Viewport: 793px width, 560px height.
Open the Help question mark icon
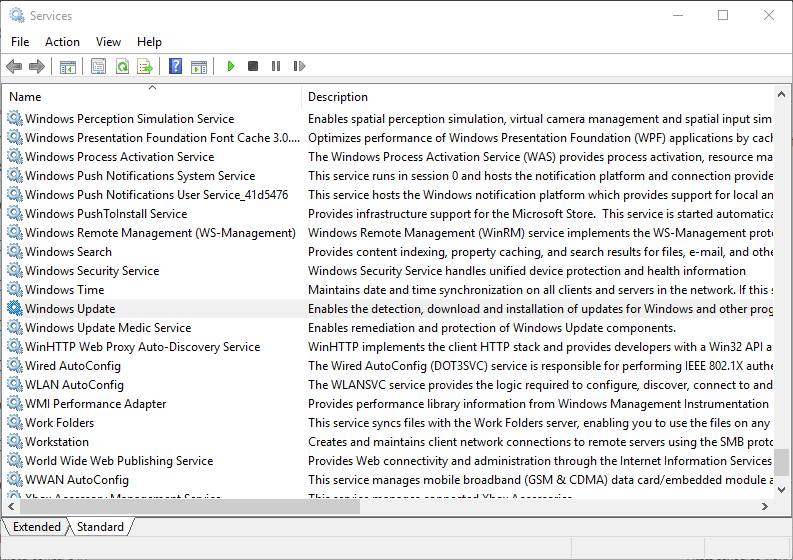(x=175, y=66)
